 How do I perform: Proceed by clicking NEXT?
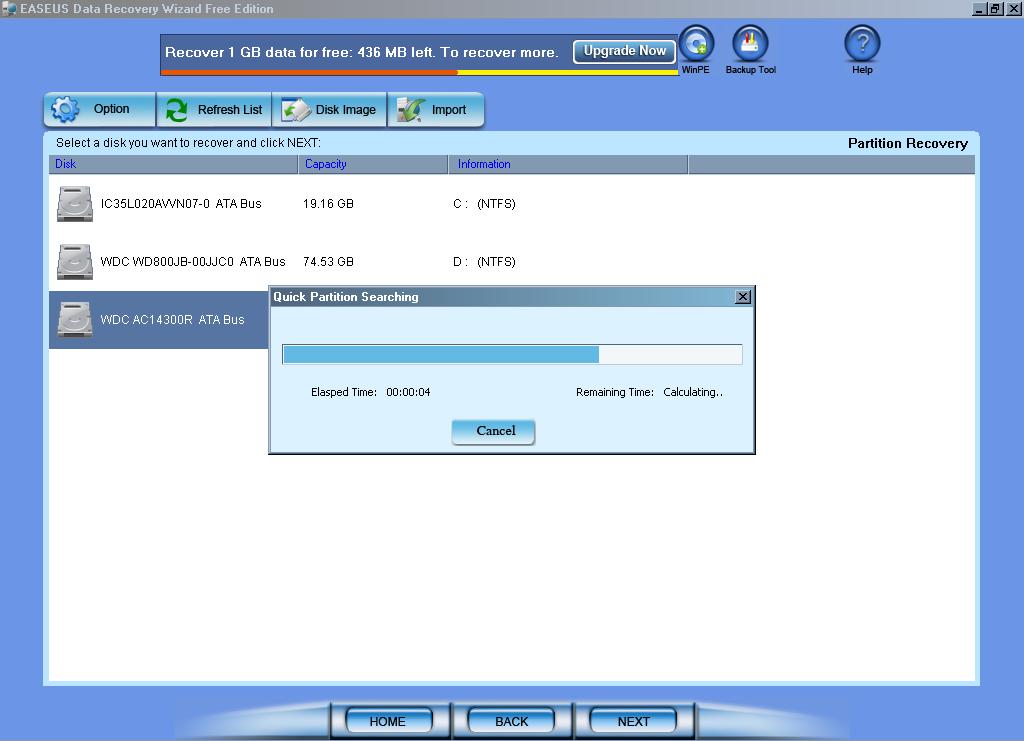point(633,721)
